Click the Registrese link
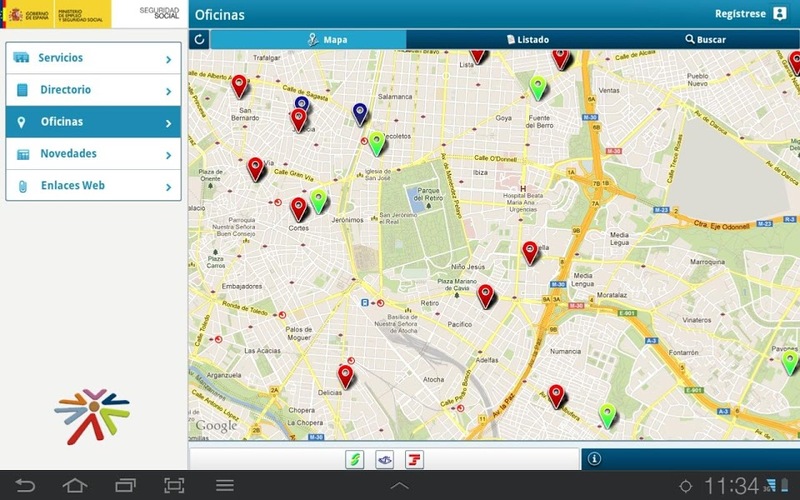Viewport: 800px width, 500px height. pos(740,14)
